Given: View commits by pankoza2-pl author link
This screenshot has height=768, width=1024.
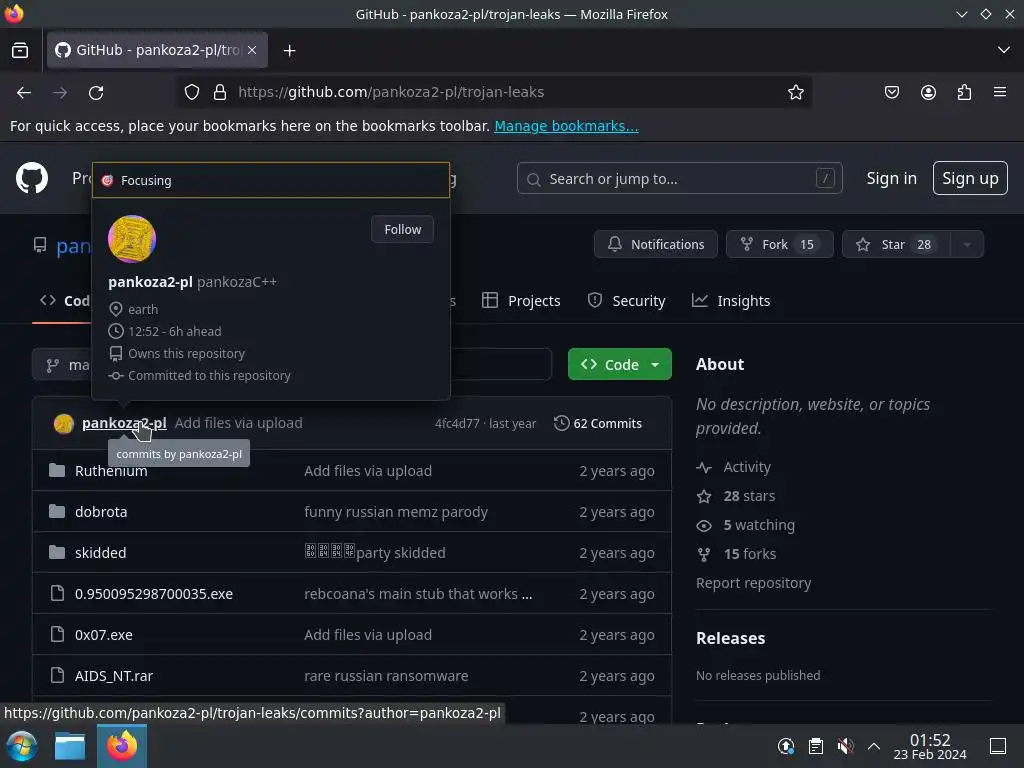Looking at the screenshot, I should (124, 423).
